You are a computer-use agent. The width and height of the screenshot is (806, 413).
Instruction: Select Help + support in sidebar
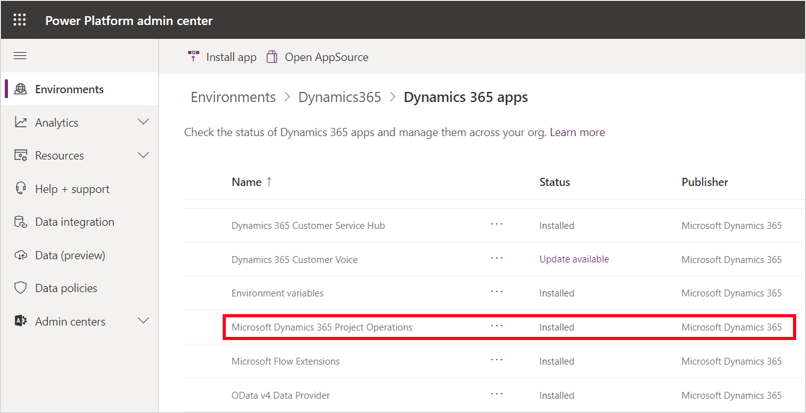click(x=80, y=189)
